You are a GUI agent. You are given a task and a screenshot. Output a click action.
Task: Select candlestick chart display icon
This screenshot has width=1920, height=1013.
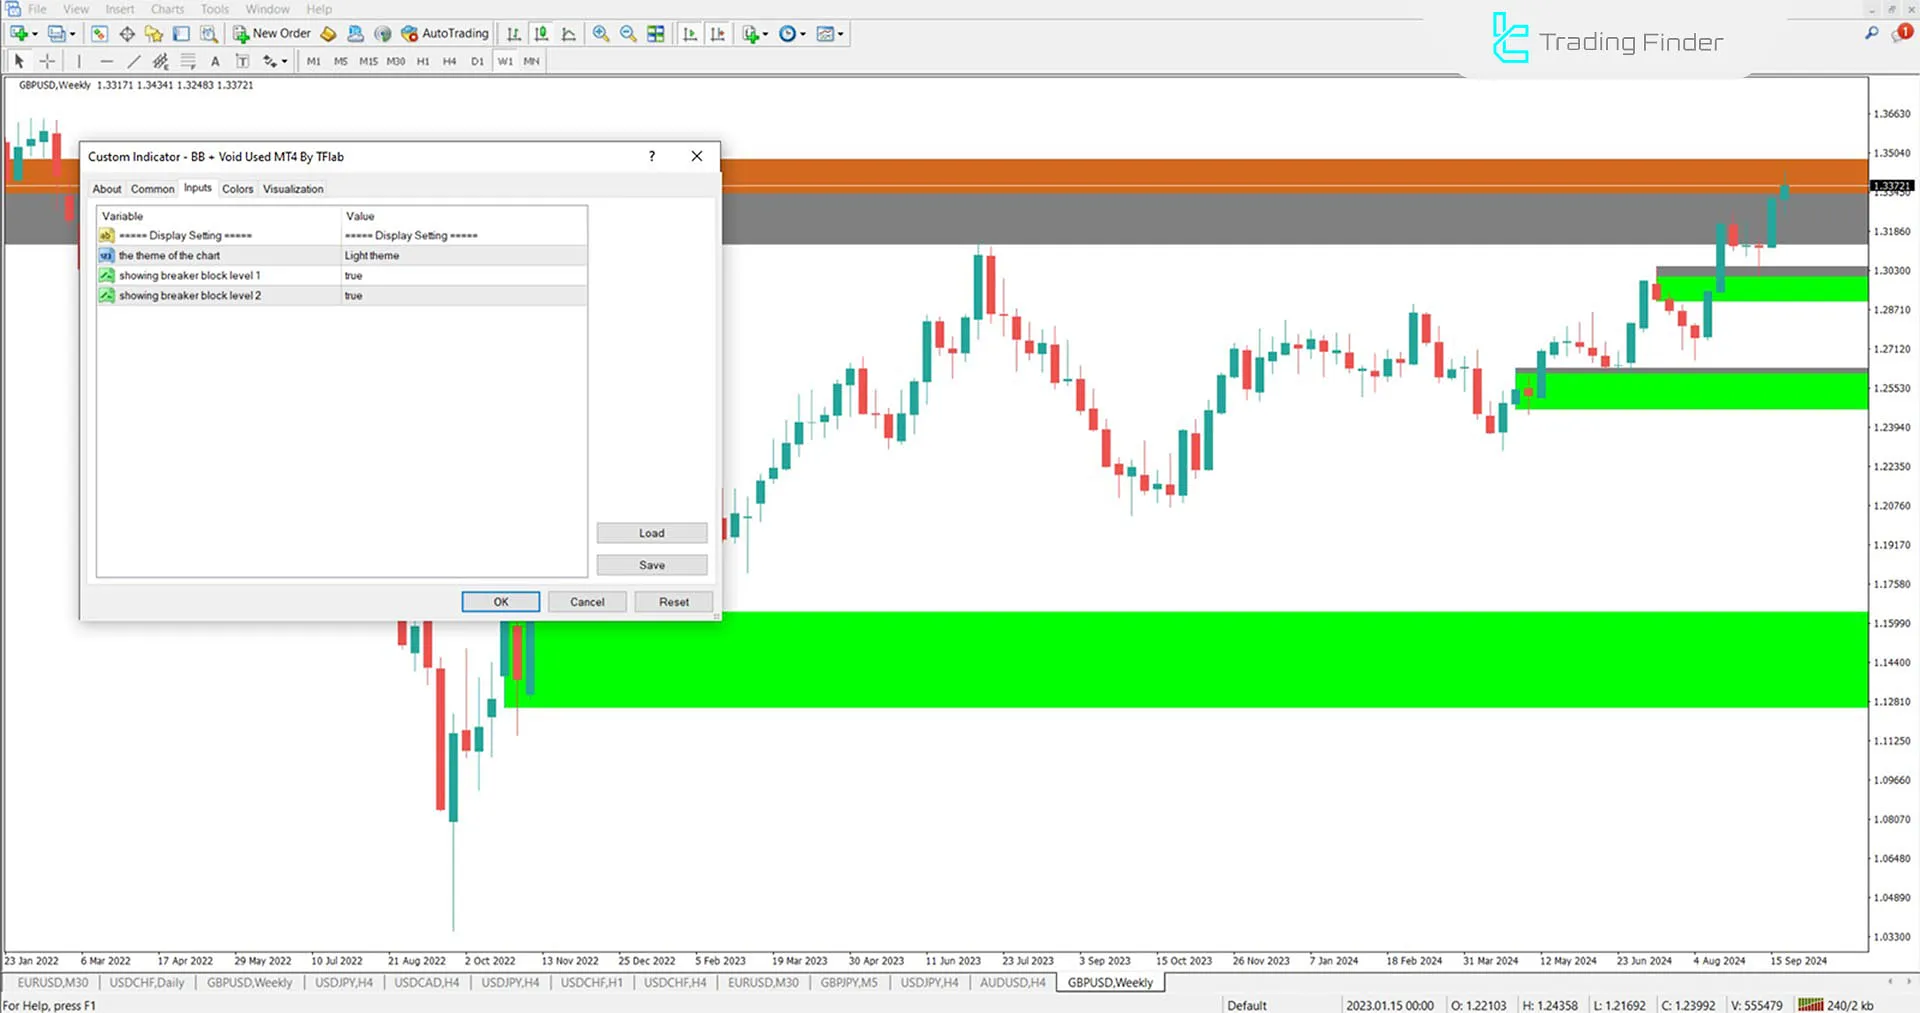[x=541, y=34]
